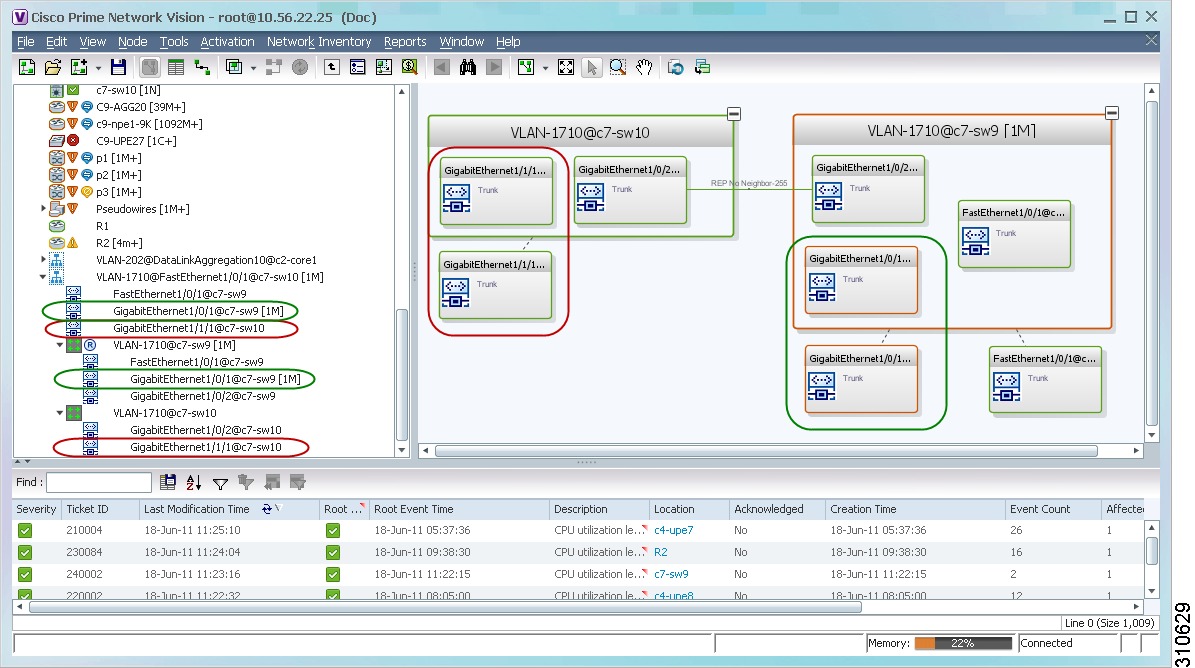1195x668 pixels.
Task: Click the green severity icon for ticket 210004
Action: (25, 531)
